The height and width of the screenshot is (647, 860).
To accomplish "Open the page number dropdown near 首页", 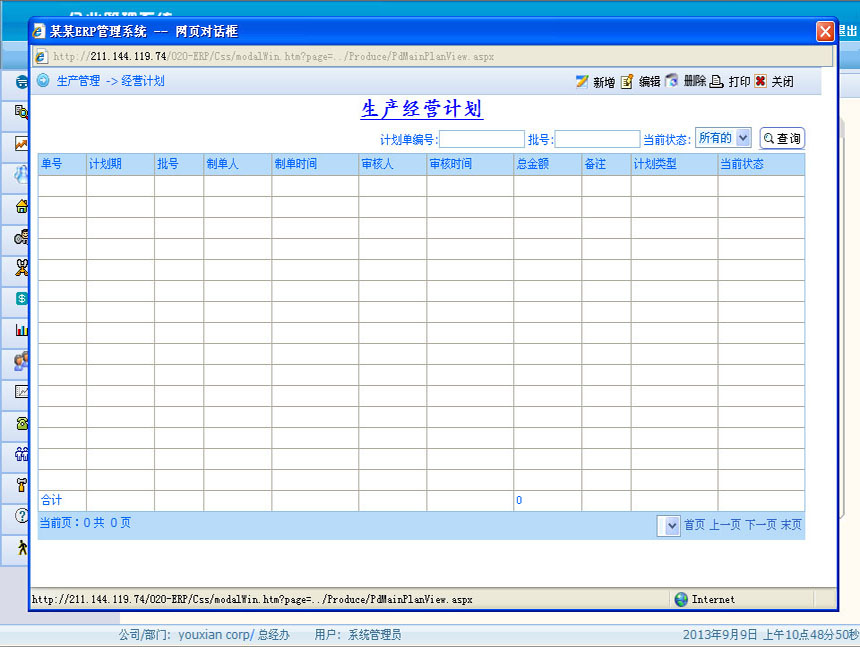I will 668,525.
